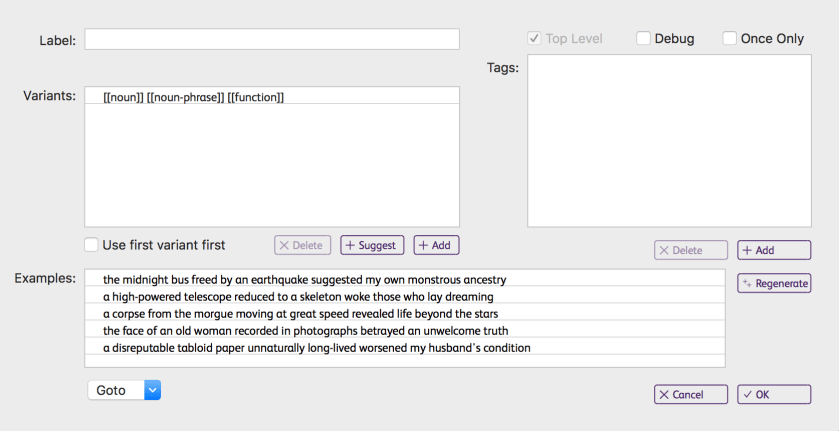Screen dimensions: 839x431
Task: Click the Suggest button under Variants
Action: pyautogui.click(x=372, y=245)
